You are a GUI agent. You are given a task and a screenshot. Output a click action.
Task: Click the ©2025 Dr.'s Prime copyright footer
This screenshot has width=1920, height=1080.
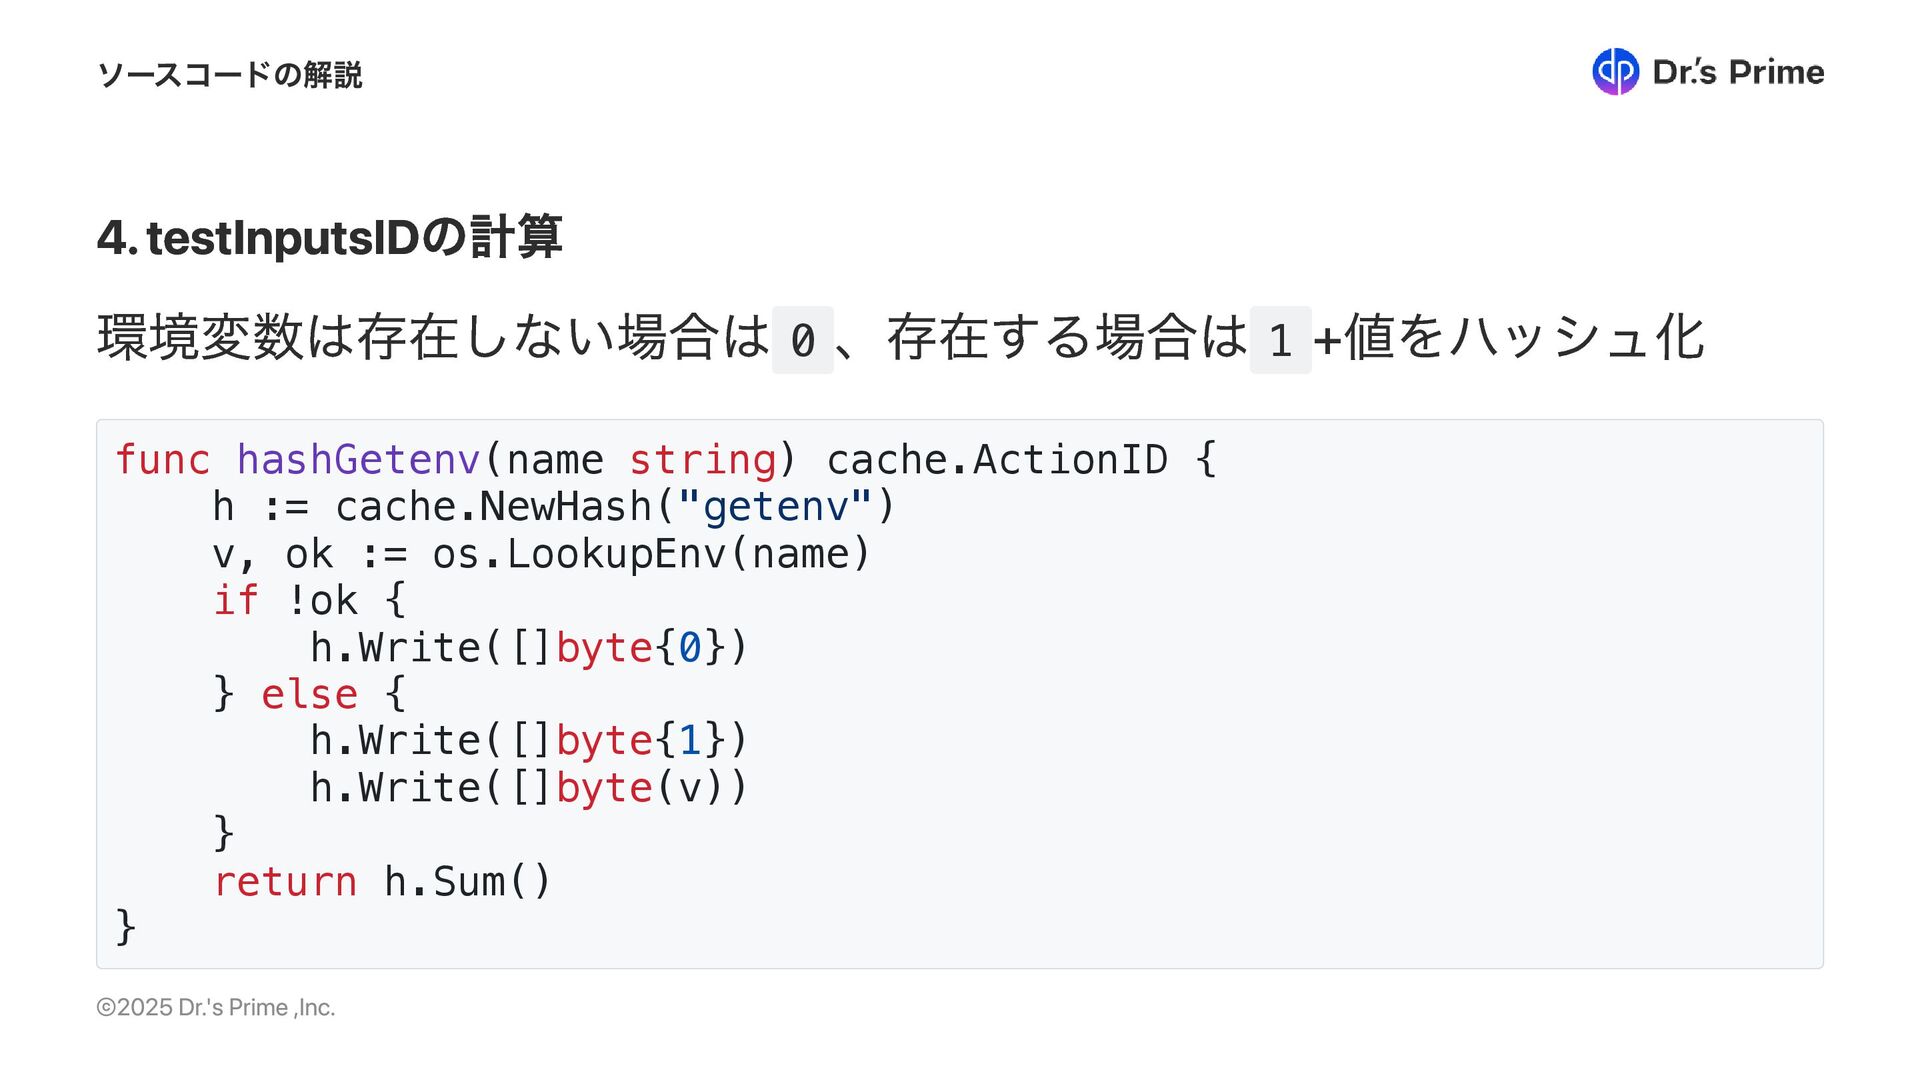pos(216,1007)
